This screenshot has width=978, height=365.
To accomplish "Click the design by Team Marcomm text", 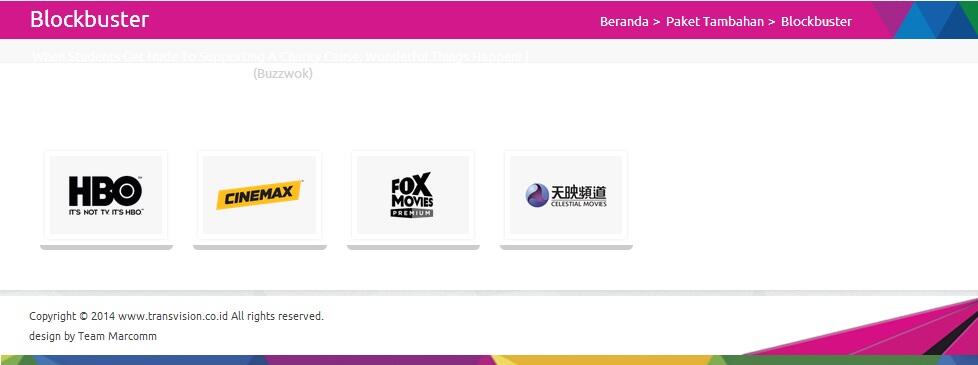I will click(x=93, y=336).
